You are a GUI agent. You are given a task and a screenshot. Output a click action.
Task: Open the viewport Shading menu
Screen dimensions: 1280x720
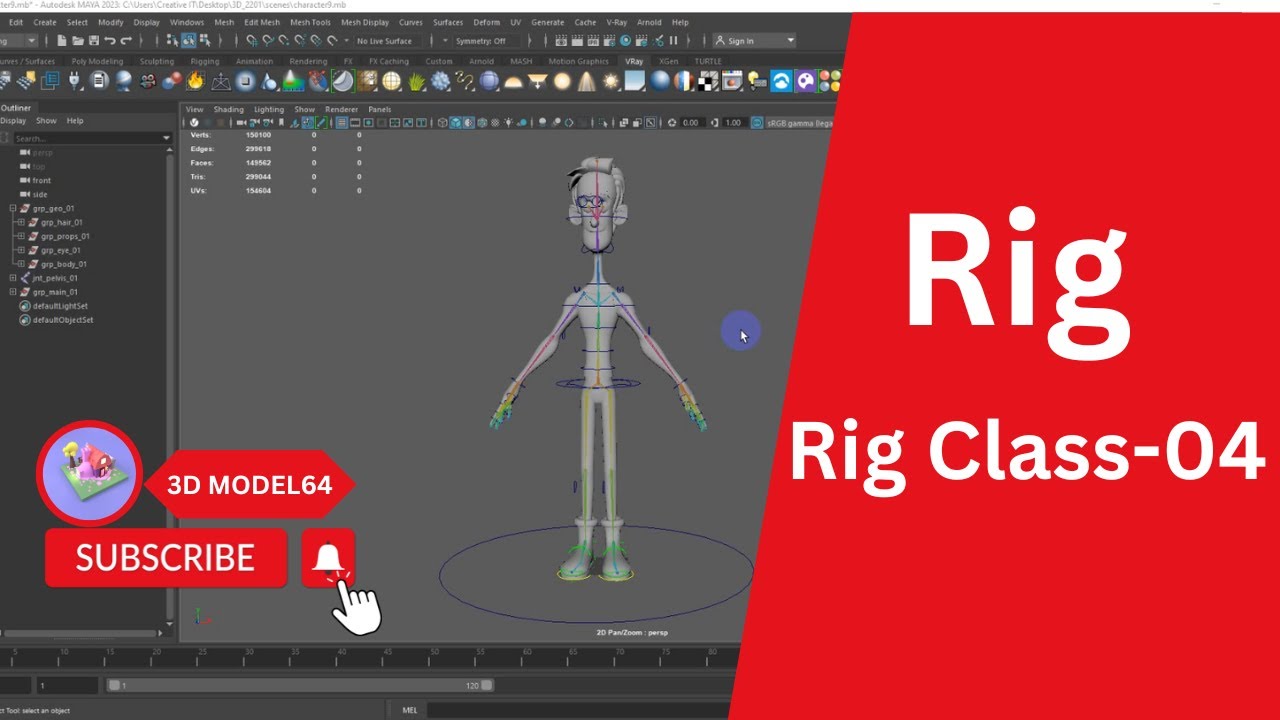click(x=228, y=109)
